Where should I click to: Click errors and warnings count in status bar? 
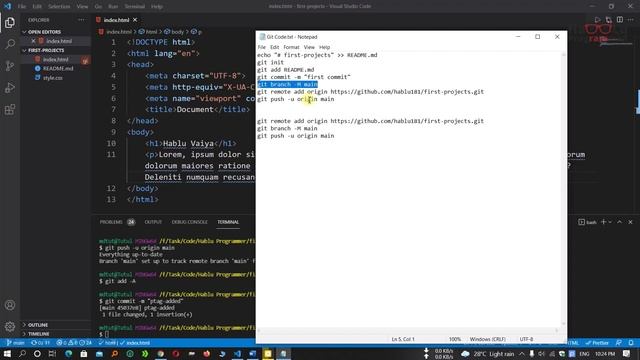point(74,343)
